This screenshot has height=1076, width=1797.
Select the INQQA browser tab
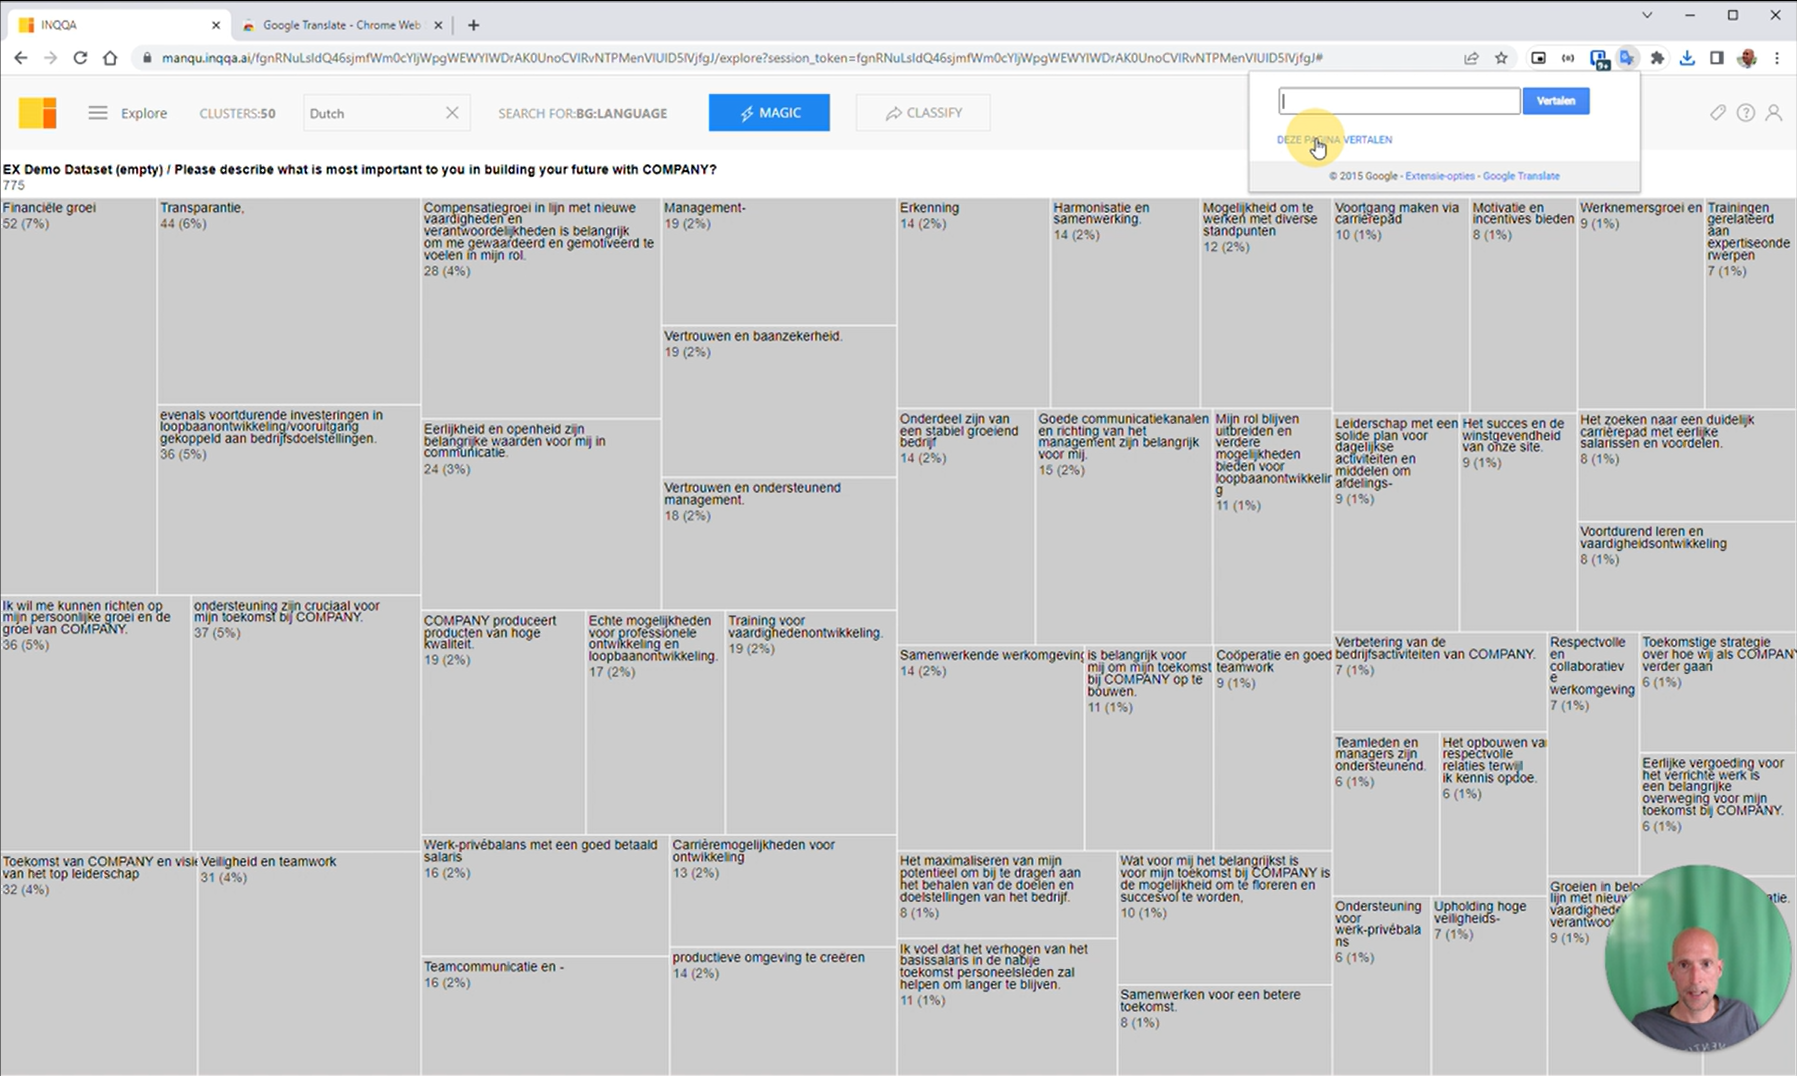click(x=110, y=24)
